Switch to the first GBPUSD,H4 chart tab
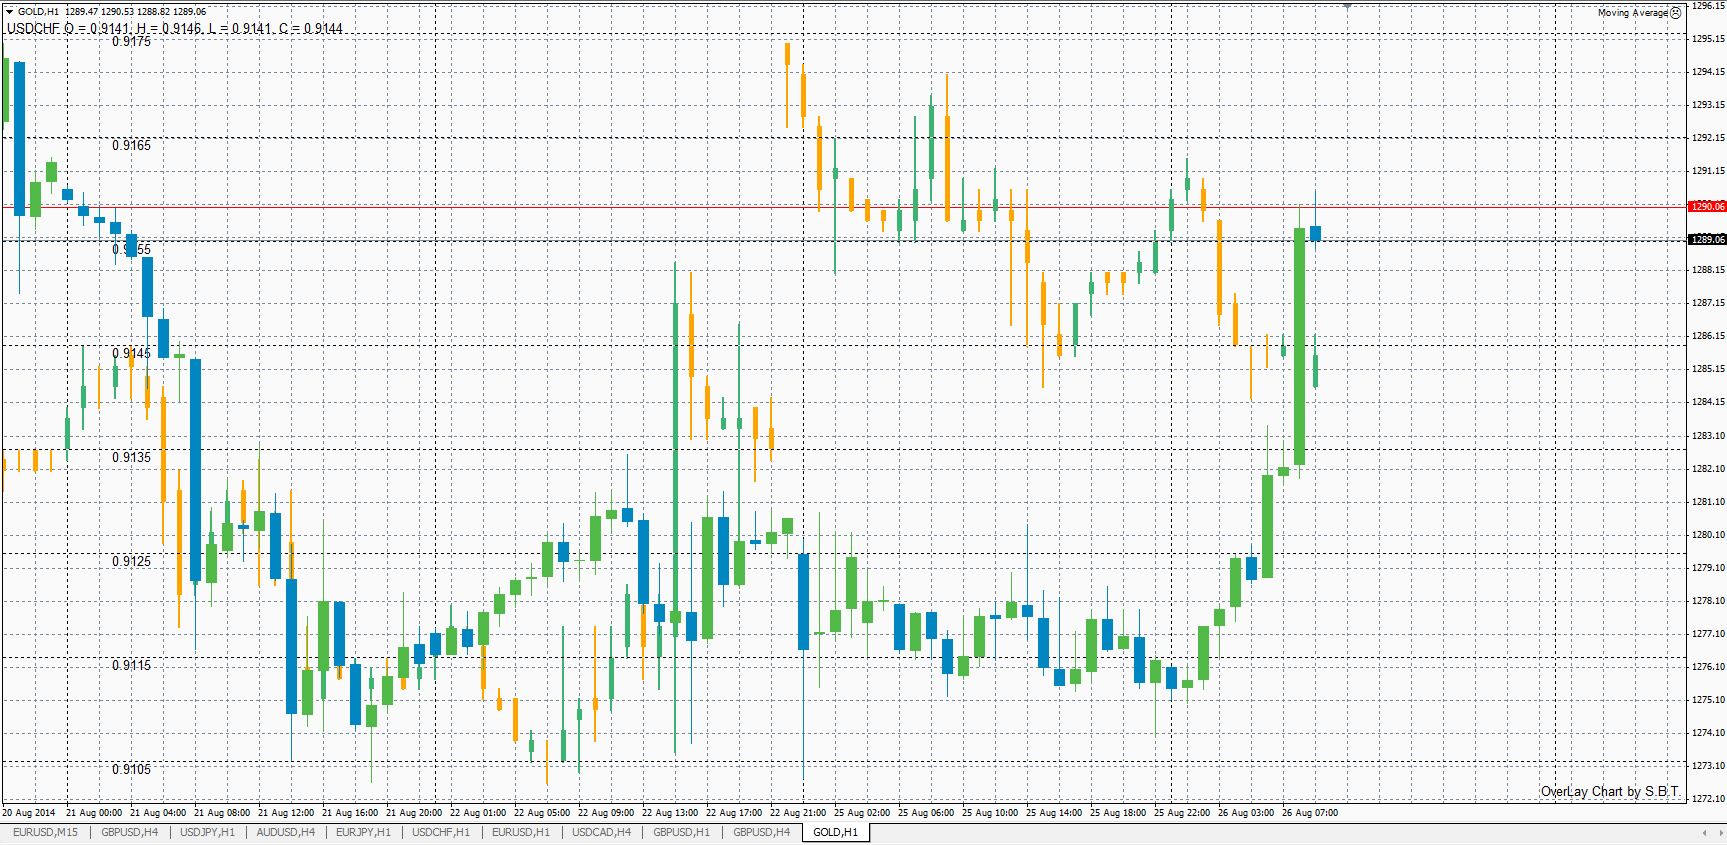Image resolution: width=1727 pixels, height=845 pixels. 129,832
